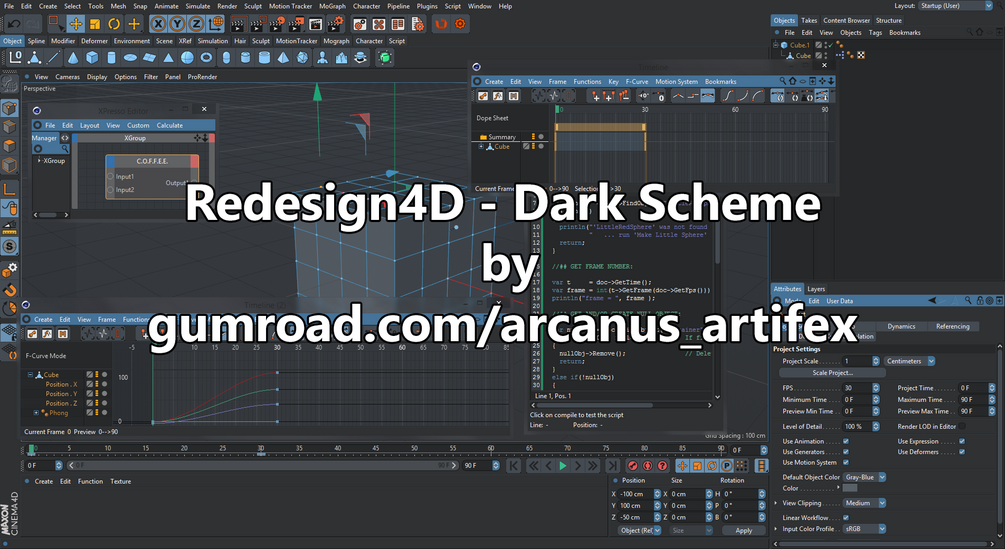Click the green Play Forwards button
The width and height of the screenshot is (1005, 549).
pos(563,466)
